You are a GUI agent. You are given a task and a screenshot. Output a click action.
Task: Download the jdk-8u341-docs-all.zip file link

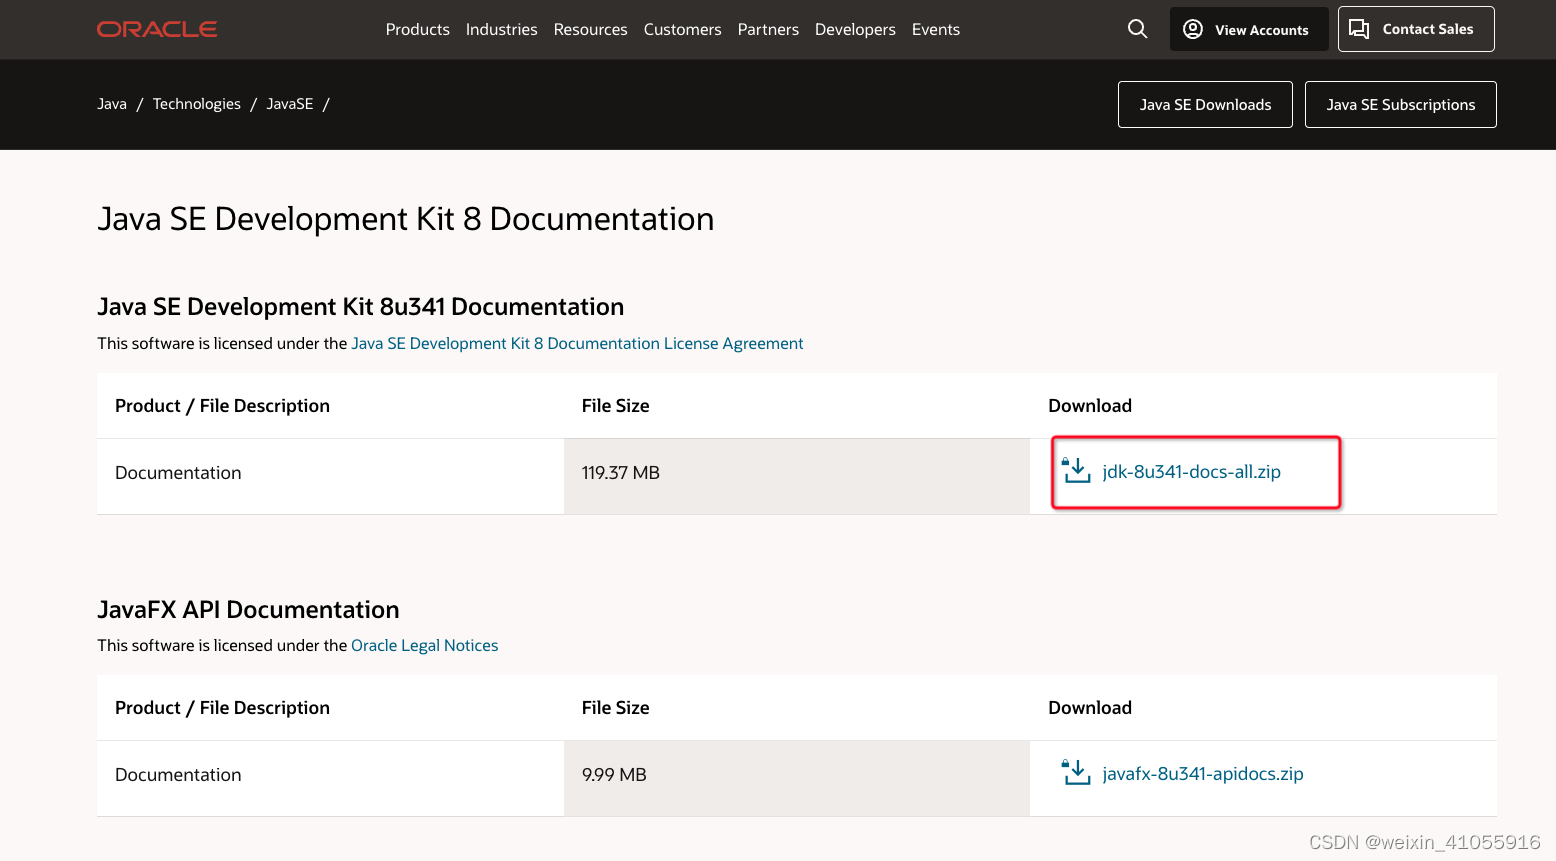pyautogui.click(x=1191, y=472)
